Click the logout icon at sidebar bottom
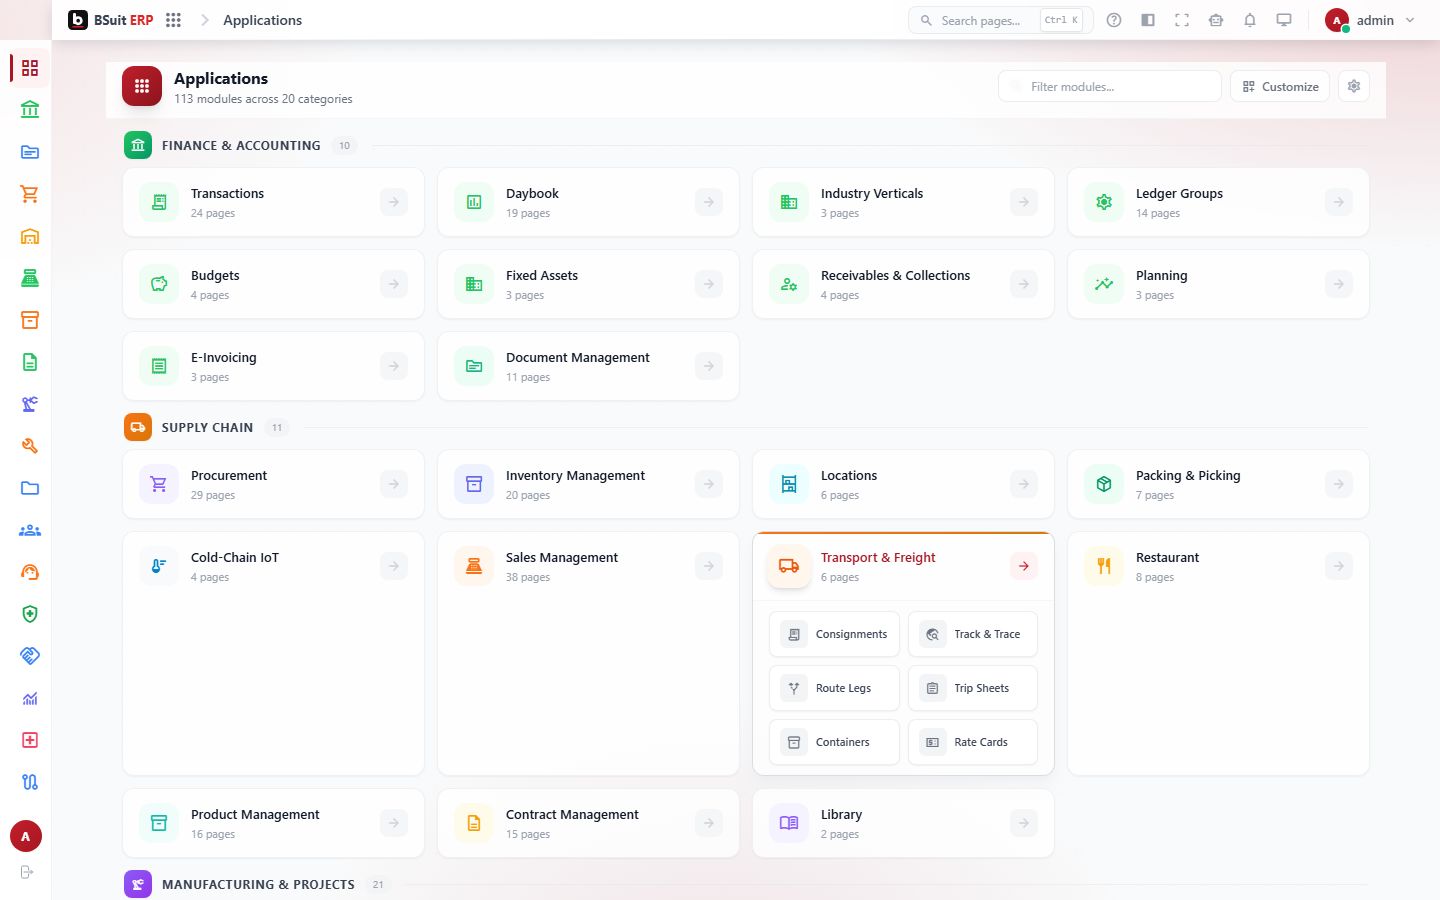Image resolution: width=1440 pixels, height=900 pixels. point(27,872)
